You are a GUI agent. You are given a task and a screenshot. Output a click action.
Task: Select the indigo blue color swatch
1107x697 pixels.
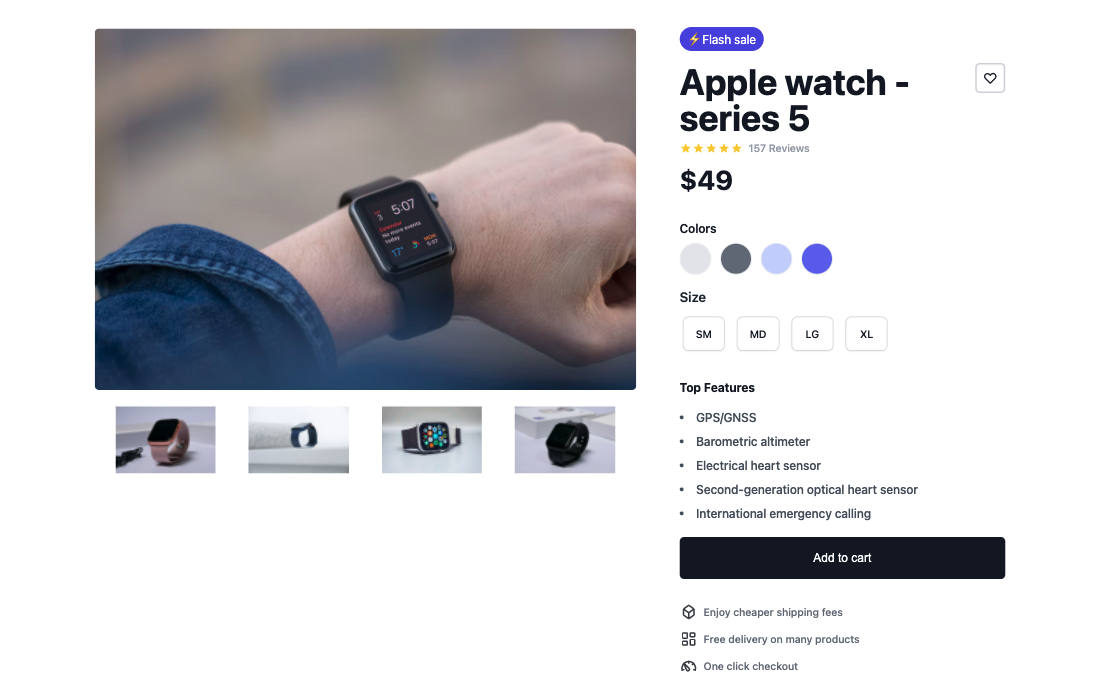click(817, 258)
